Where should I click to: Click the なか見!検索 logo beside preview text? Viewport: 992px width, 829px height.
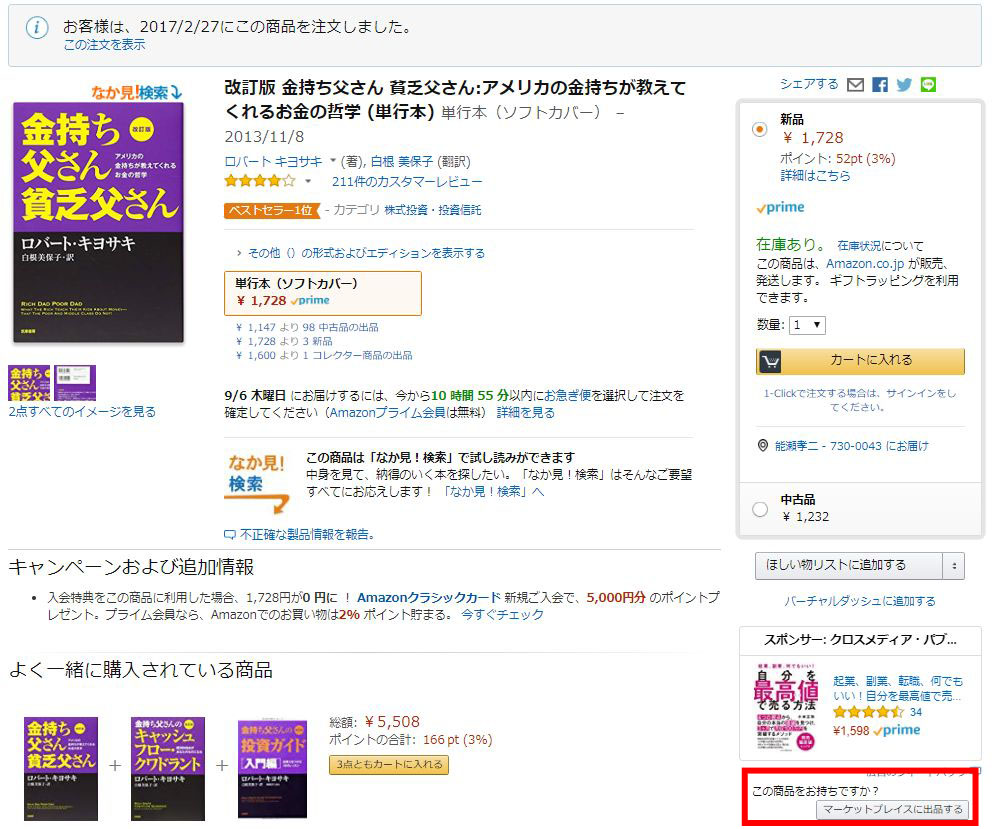[x=257, y=482]
